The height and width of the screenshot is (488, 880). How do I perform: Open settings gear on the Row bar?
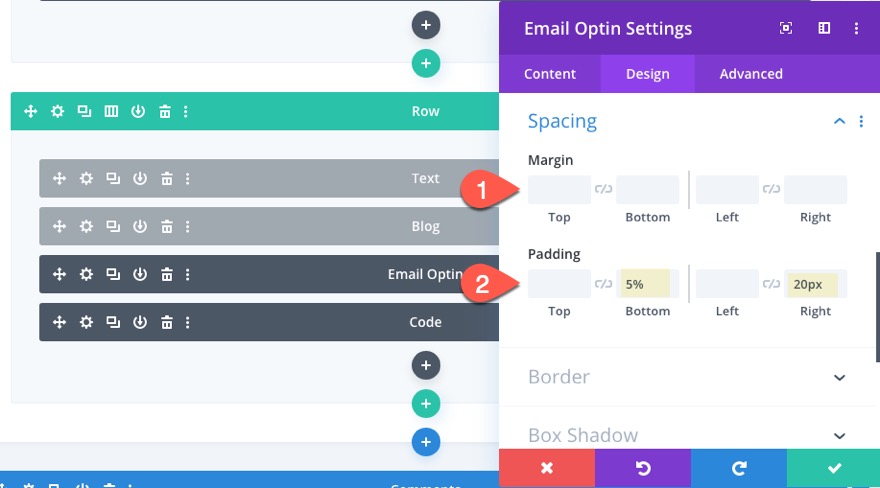tap(58, 111)
